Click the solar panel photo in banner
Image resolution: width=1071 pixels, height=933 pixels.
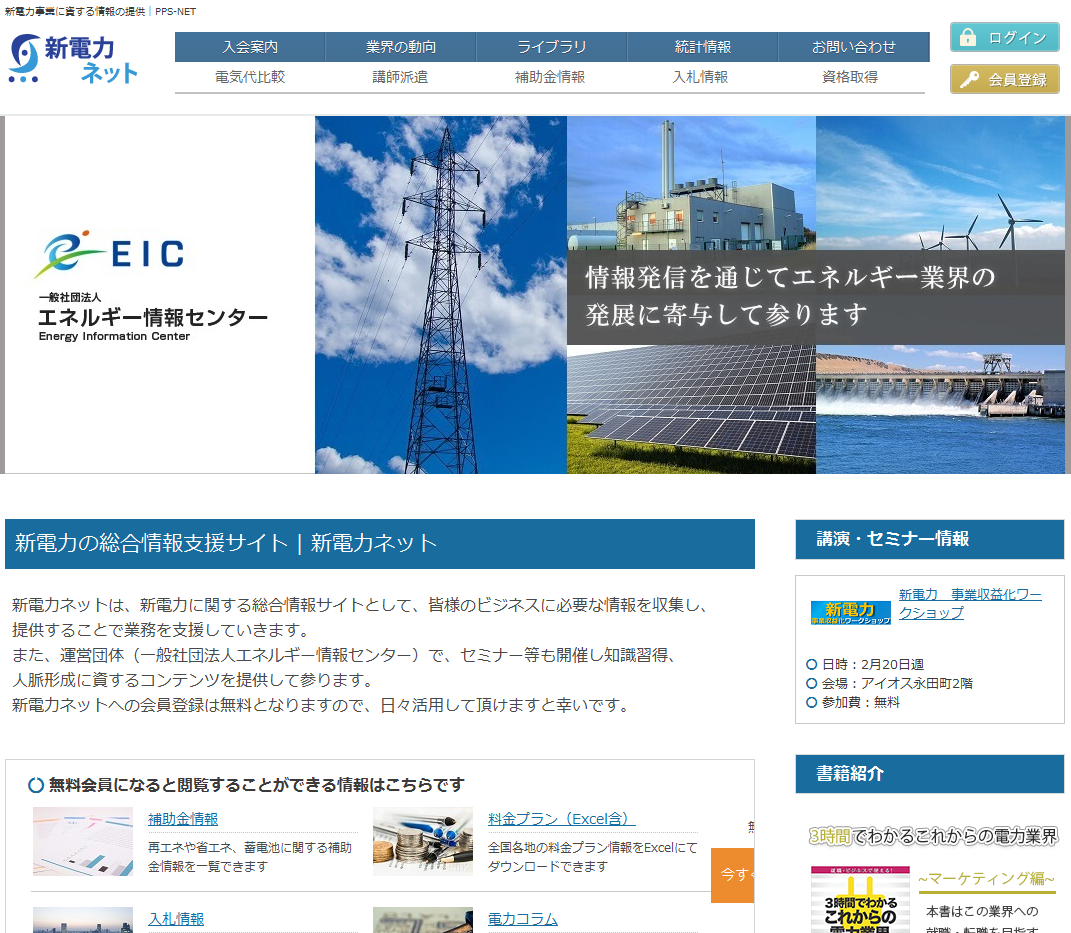[x=691, y=409]
